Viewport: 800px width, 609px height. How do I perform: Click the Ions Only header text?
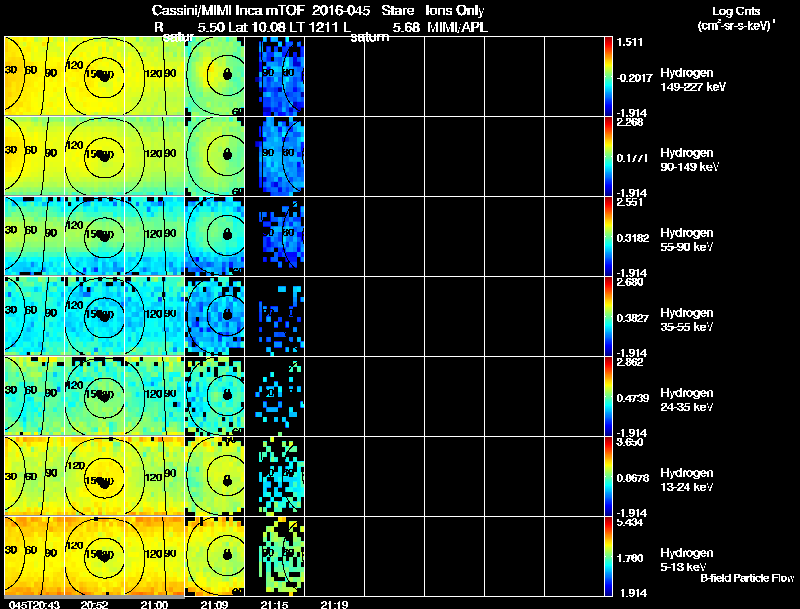coord(455,11)
